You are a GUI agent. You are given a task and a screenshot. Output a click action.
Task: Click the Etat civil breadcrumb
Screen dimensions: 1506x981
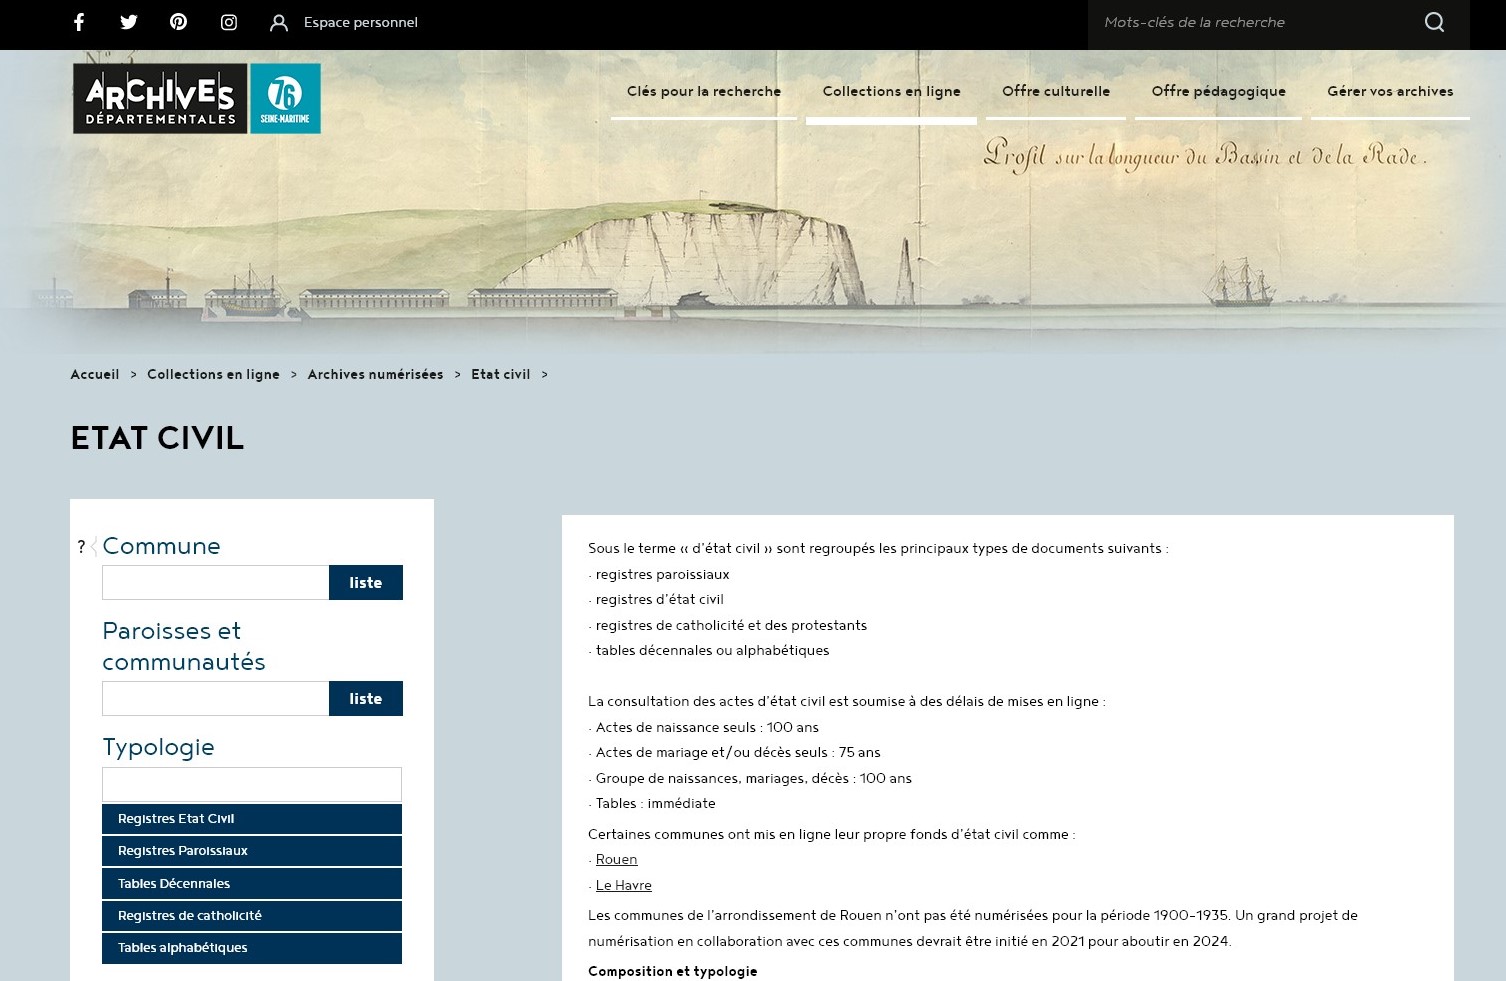[501, 374]
